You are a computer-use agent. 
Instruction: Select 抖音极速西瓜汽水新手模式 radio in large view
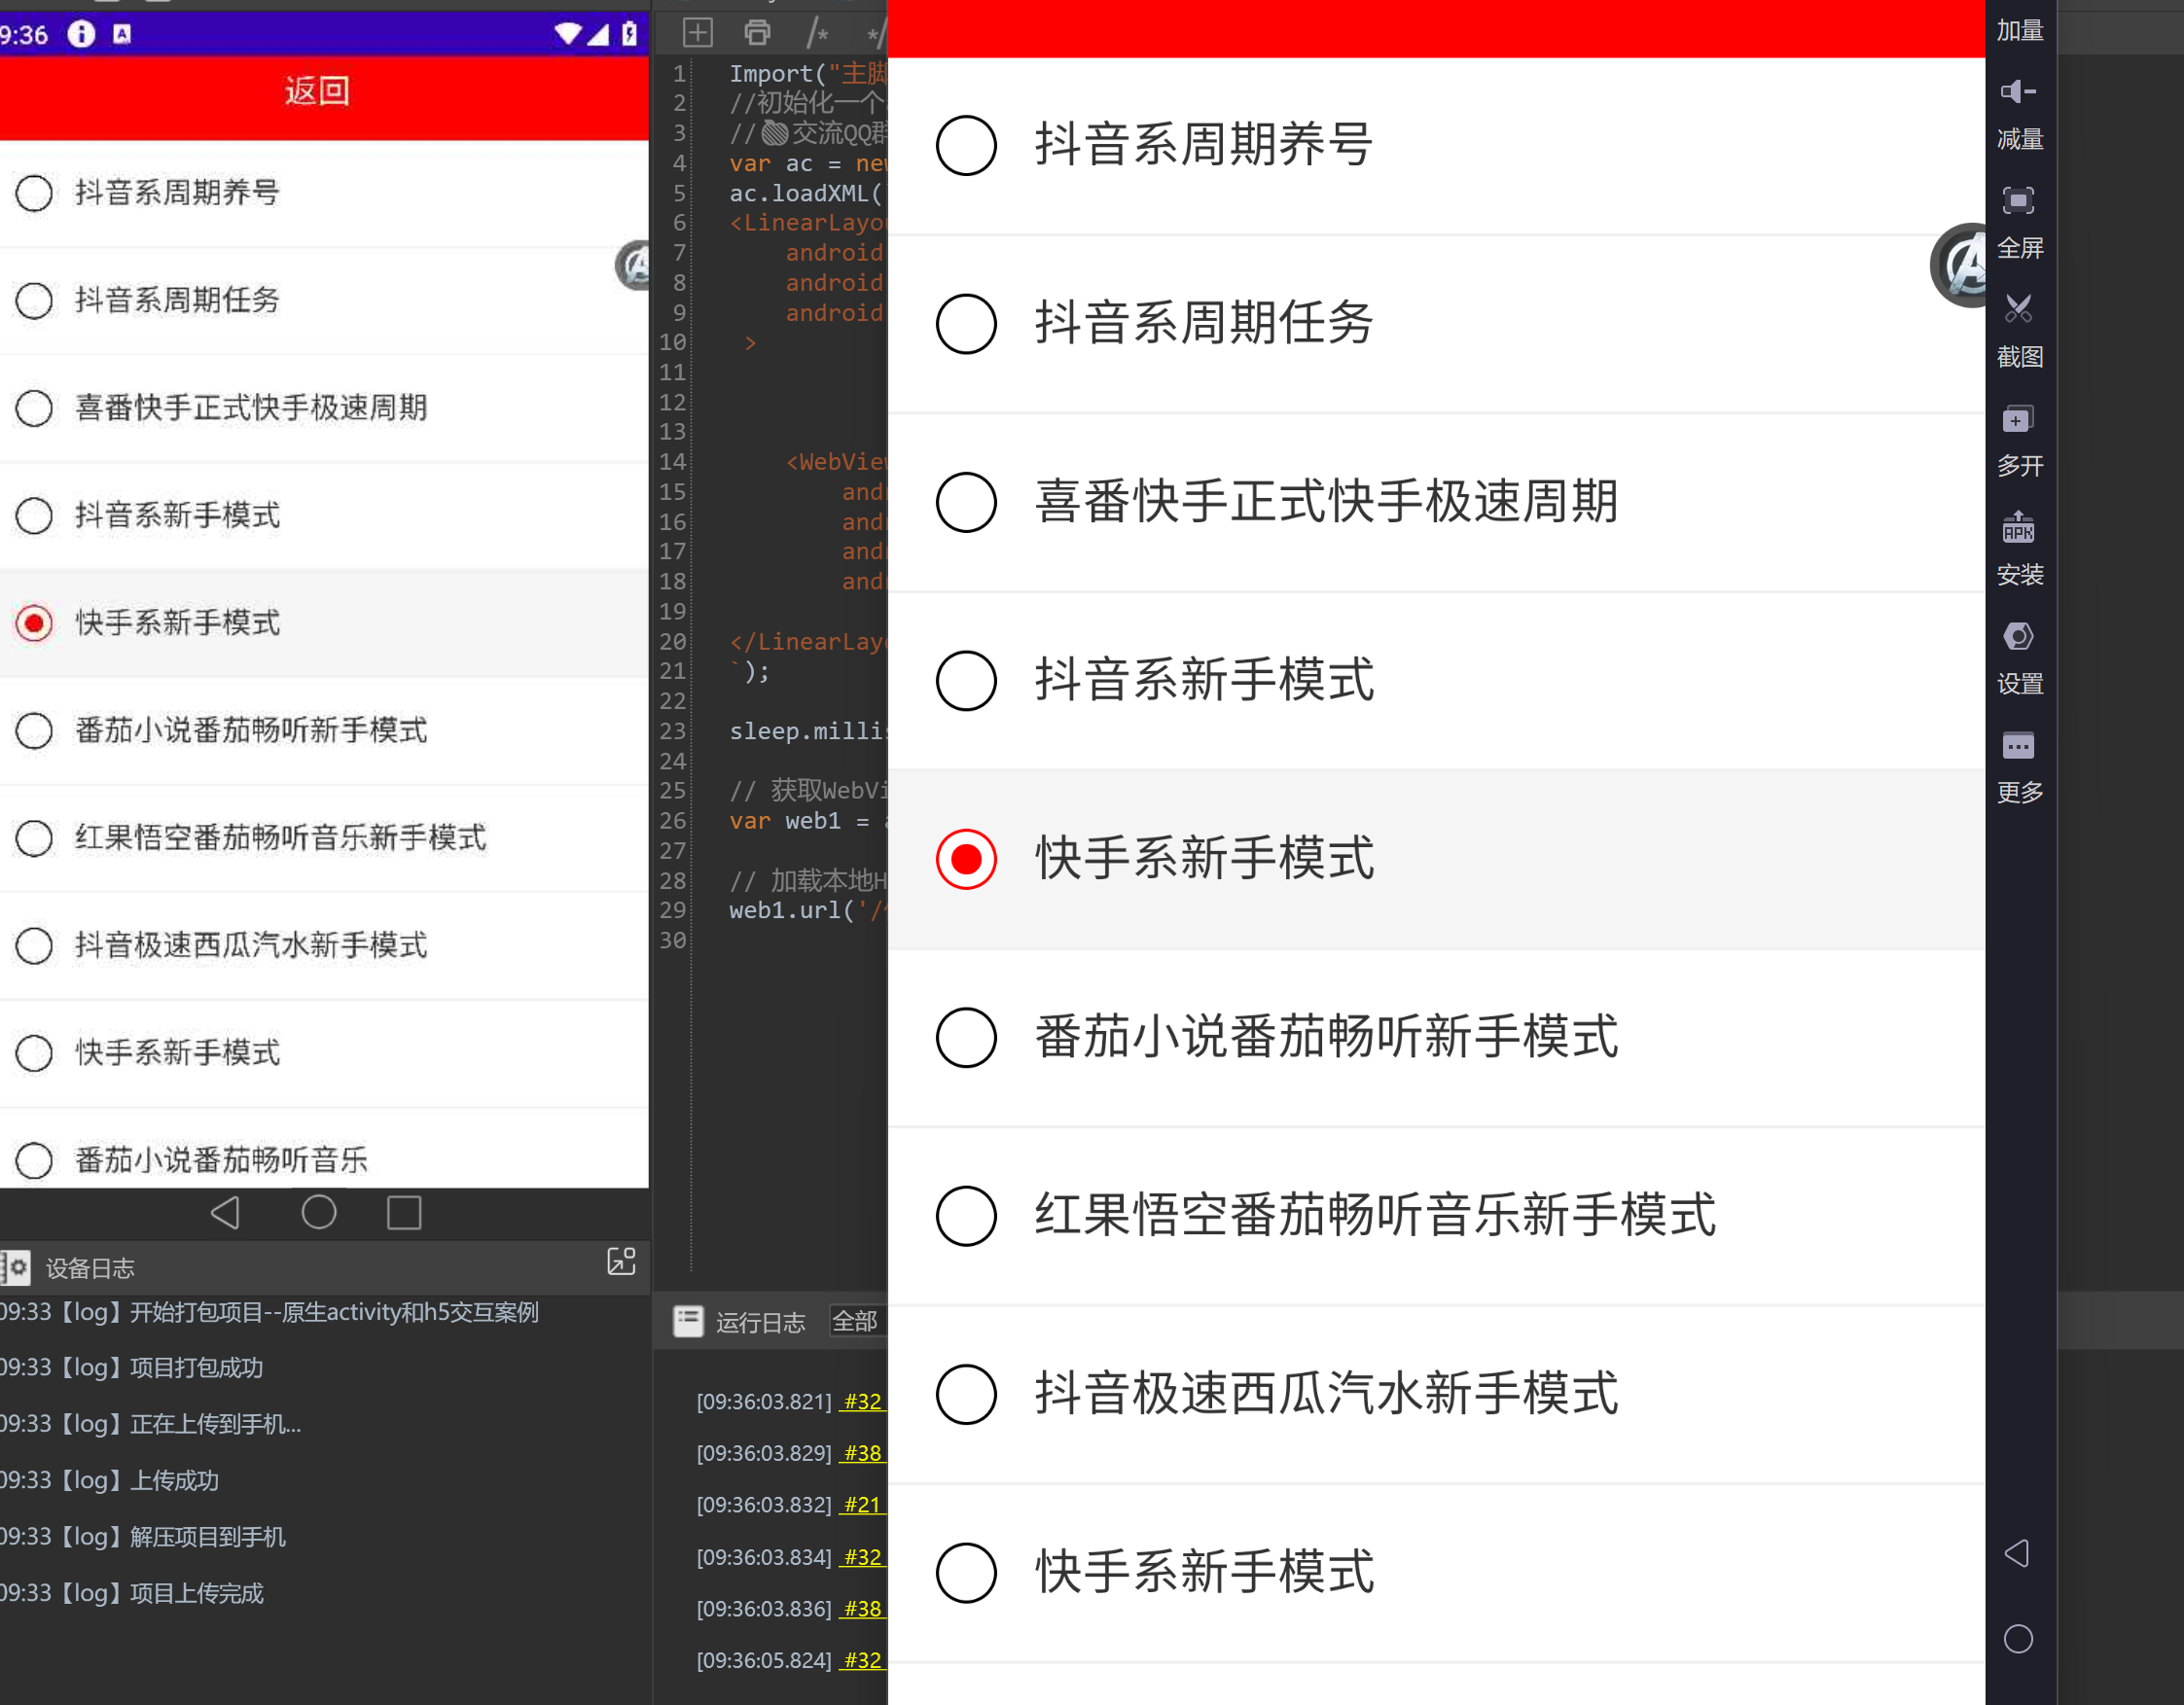[966, 1394]
